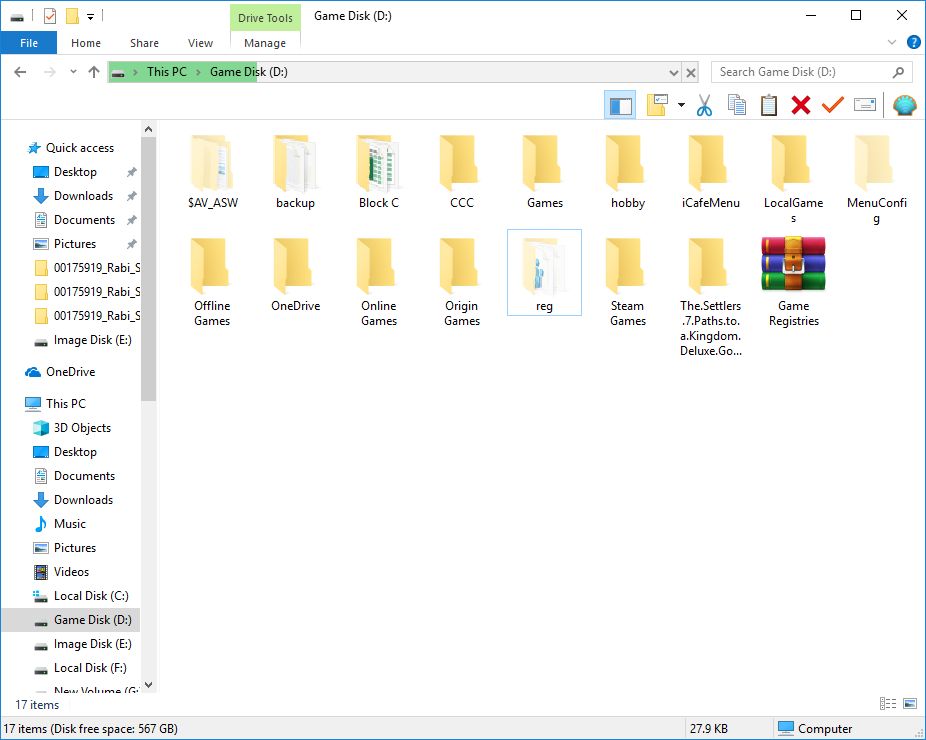This screenshot has width=926, height=740.
Task: Click the New Folder icon on the toolbar
Action: click(x=656, y=104)
